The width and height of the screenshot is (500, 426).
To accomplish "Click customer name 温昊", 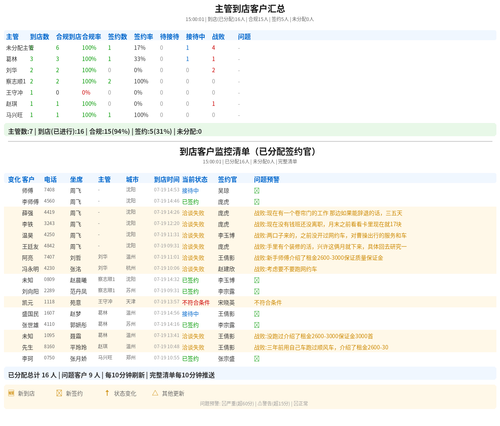I will click(x=27, y=236).
